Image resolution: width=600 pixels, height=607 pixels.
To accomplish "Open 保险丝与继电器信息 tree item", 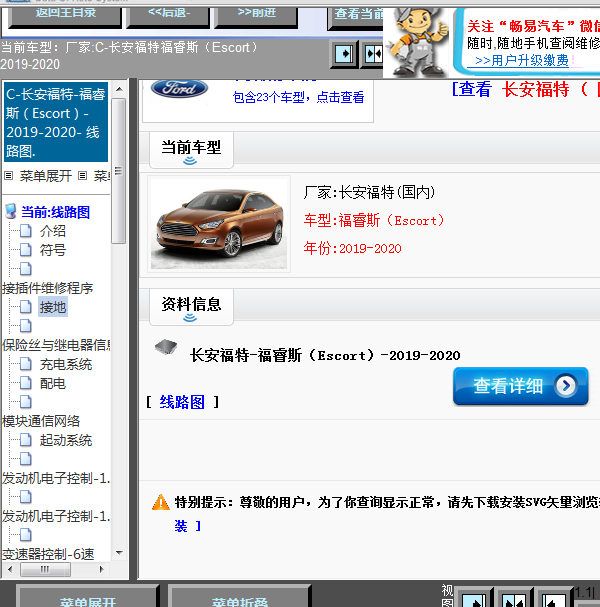I will click(56, 345).
